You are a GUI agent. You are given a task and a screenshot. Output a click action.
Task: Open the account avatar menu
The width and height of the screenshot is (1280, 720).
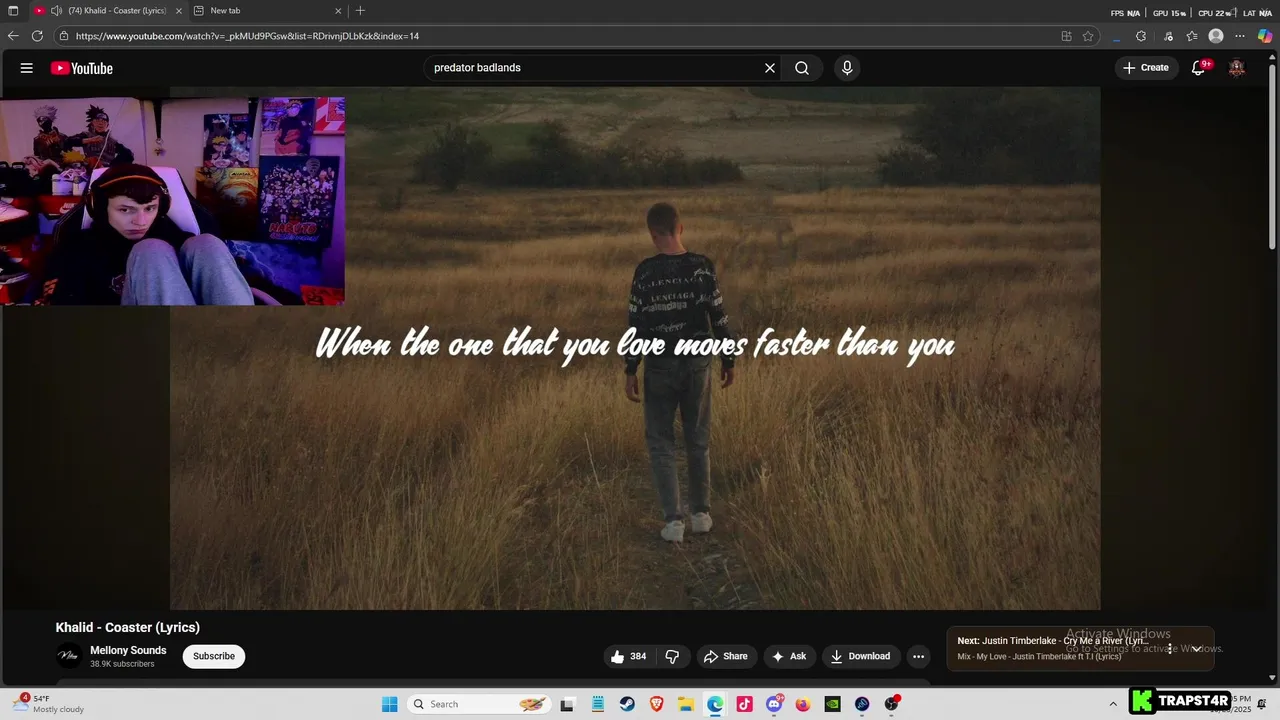[1237, 68]
